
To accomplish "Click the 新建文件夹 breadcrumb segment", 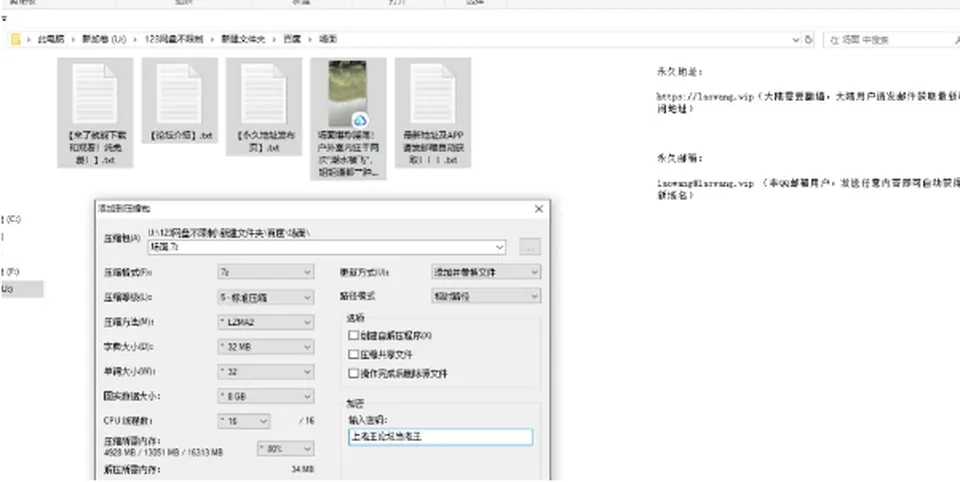I will 244,39.
